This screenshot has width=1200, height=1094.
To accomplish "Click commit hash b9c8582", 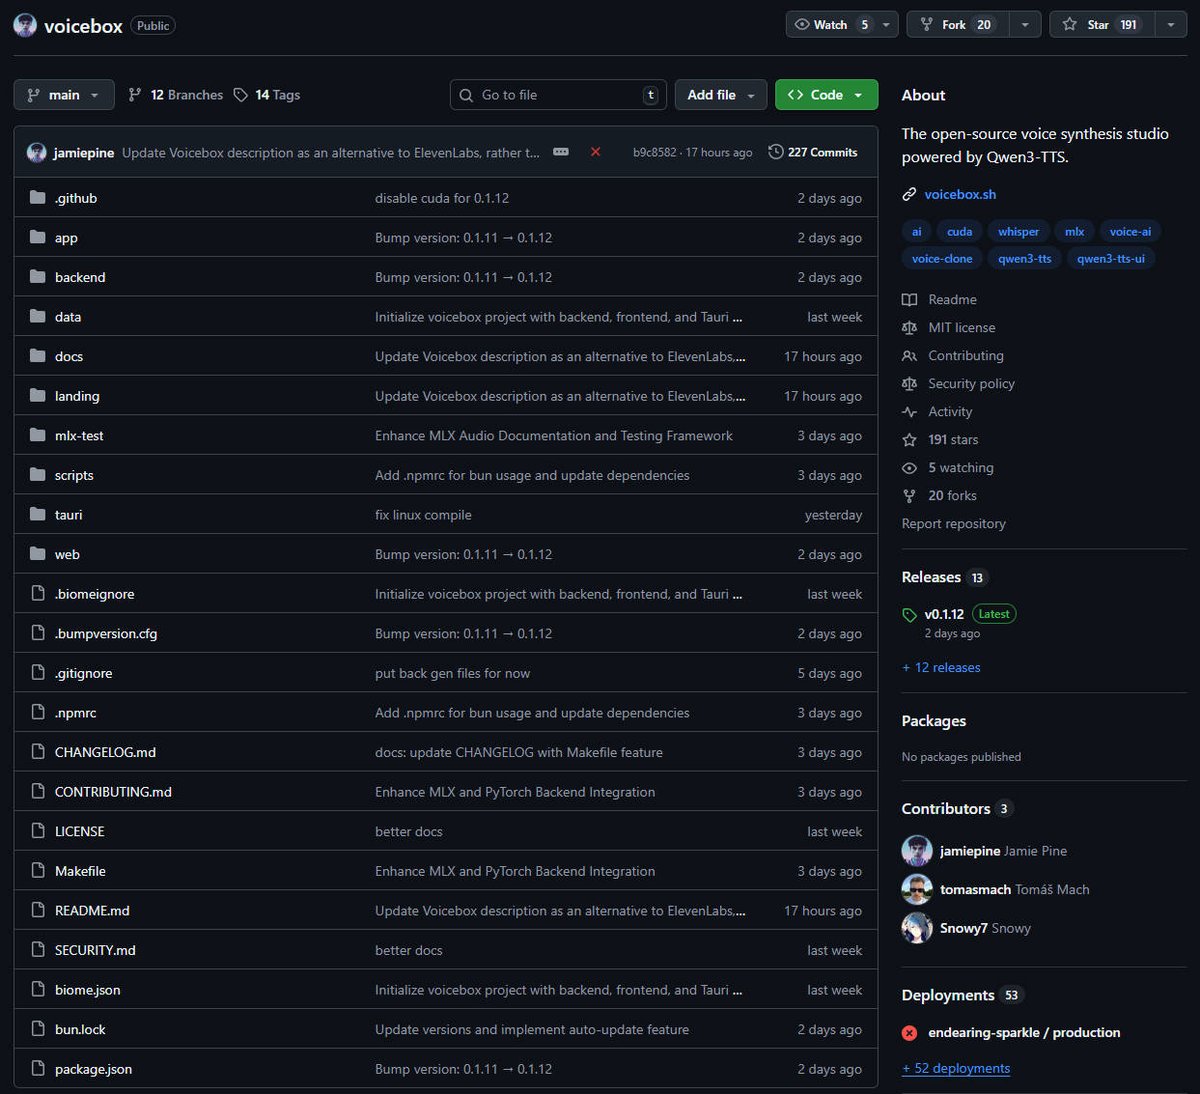I will (x=654, y=153).
